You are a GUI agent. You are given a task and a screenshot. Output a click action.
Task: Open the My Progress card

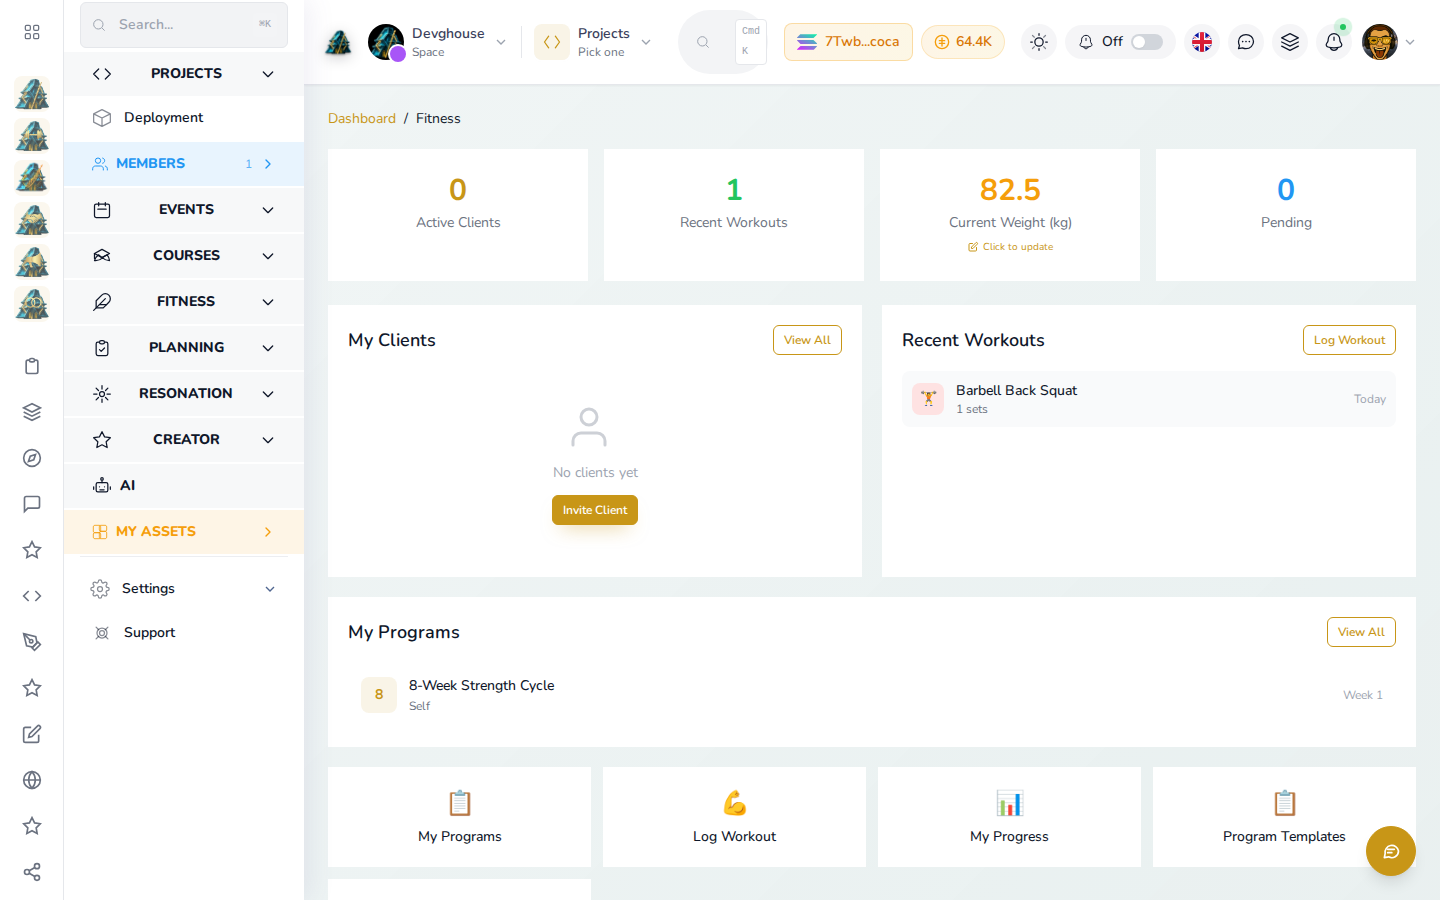pos(1009,817)
